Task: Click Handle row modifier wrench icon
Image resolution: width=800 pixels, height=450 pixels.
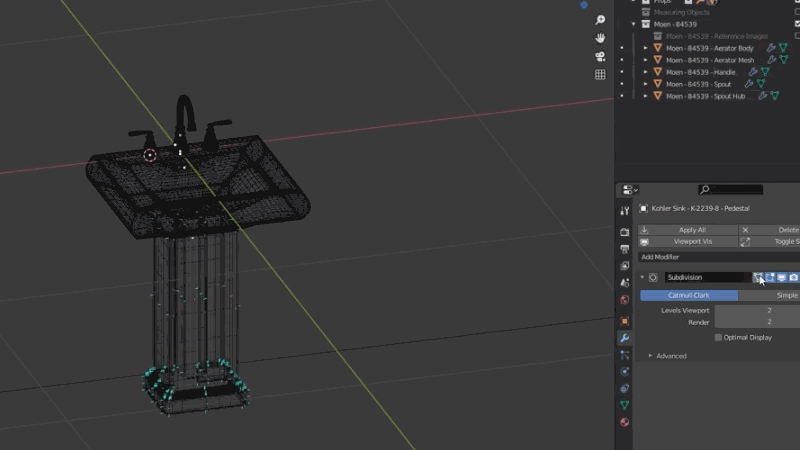Action: pos(753,72)
